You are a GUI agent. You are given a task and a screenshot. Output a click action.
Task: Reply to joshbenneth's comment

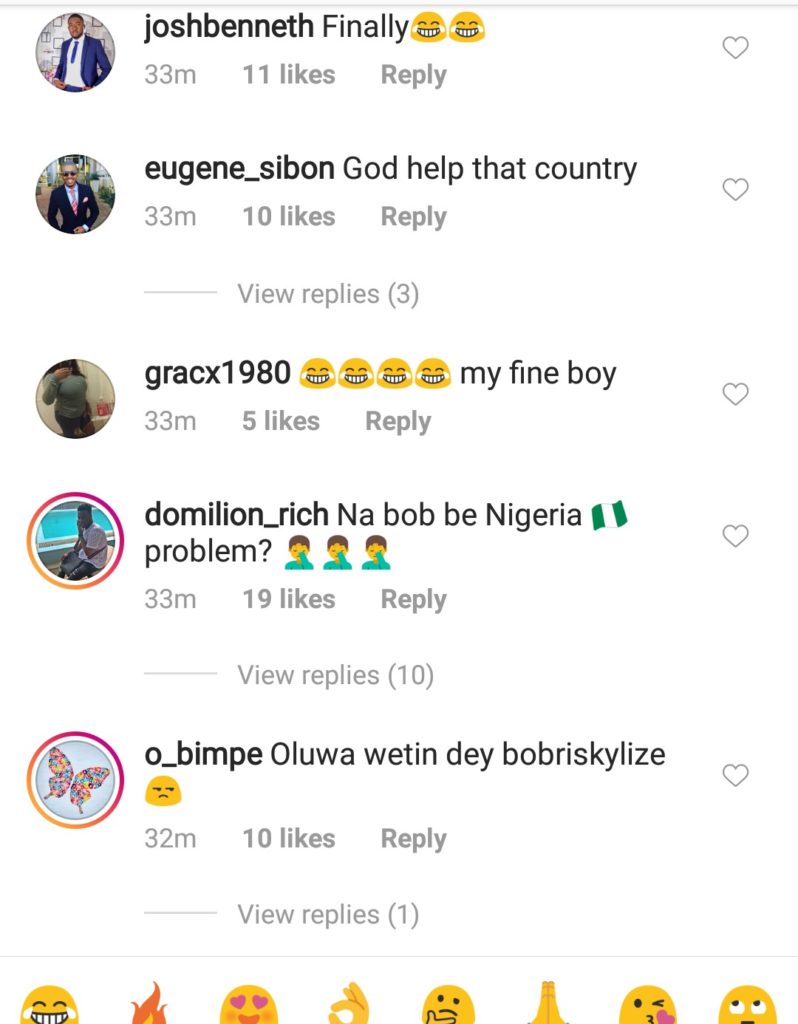(413, 75)
